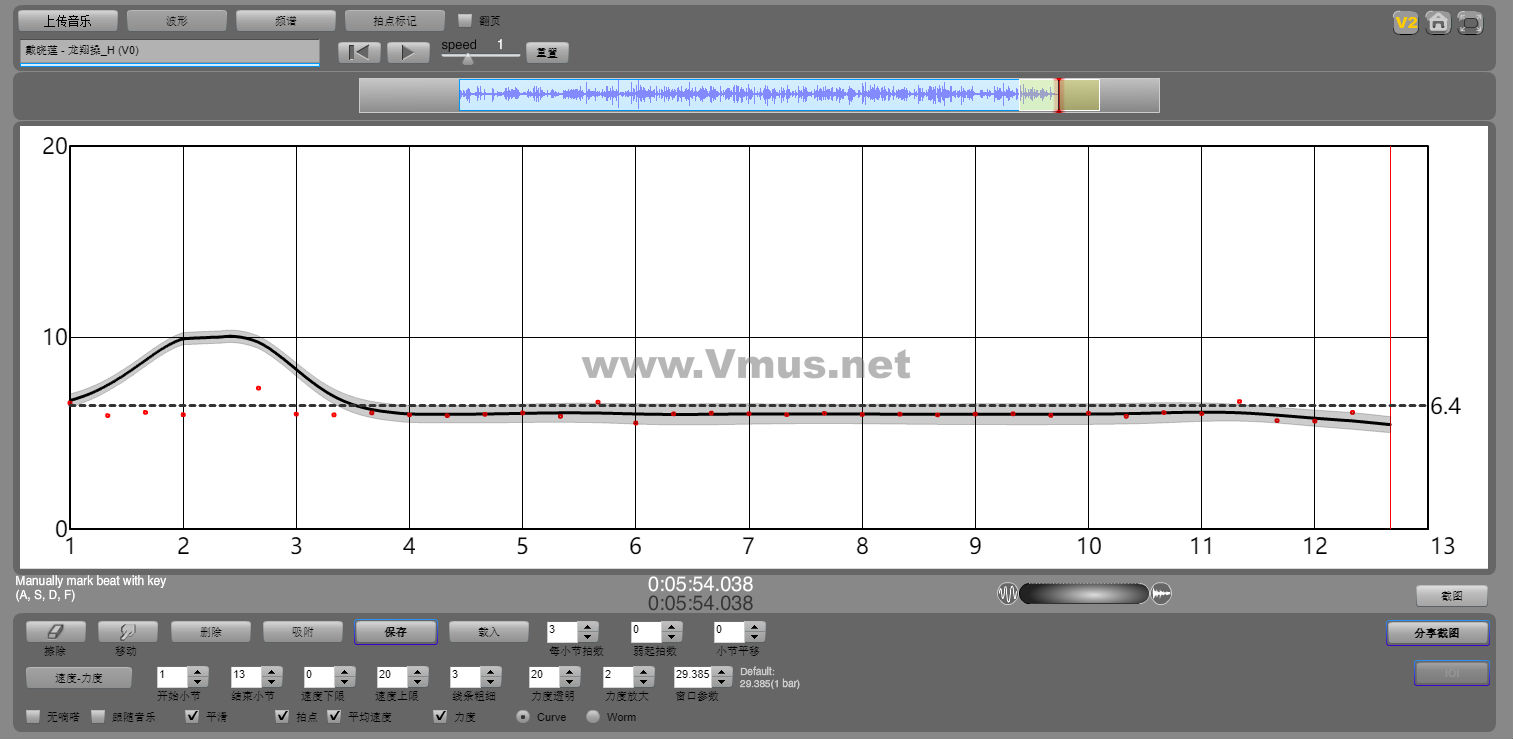This screenshot has height=739, width=1513.
Task: Click the V2 version icon
Action: (x=1406, y=22)
